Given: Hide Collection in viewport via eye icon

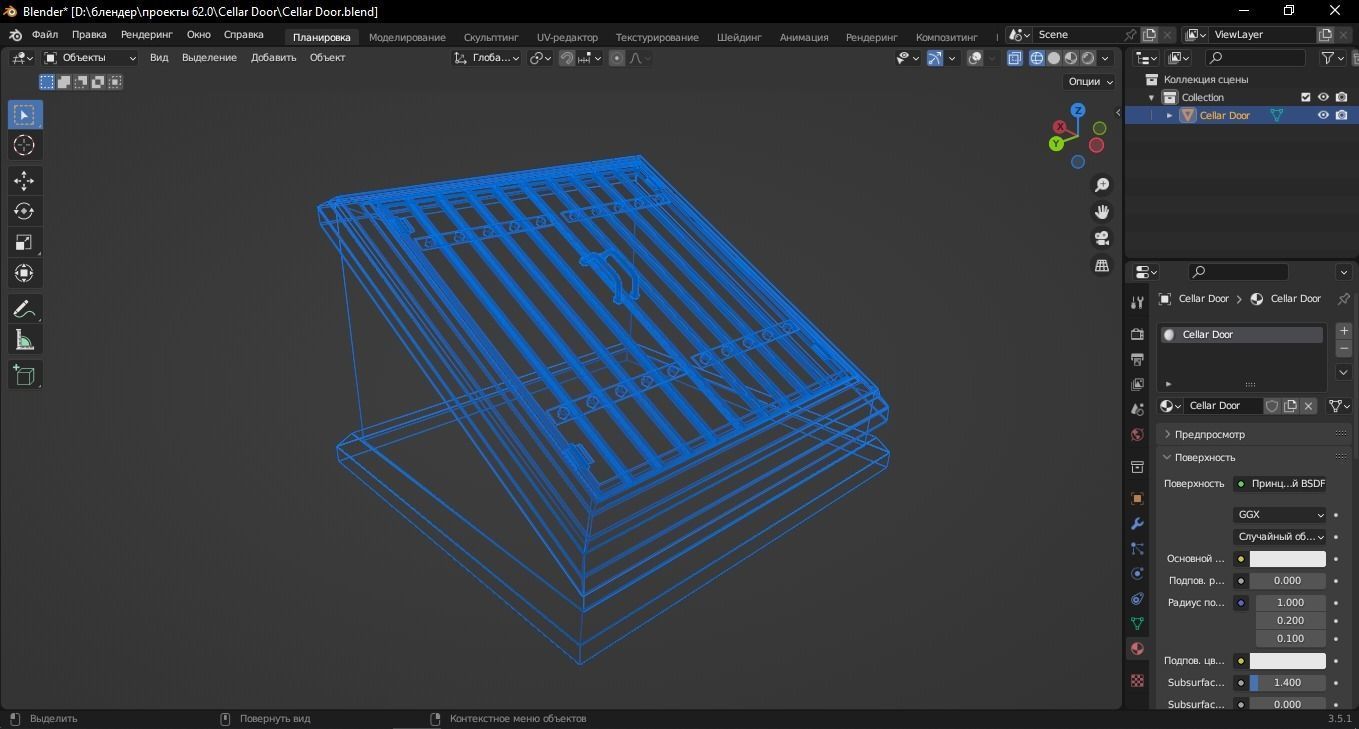Looking at the screenshot, I should (x=1323, y=97).
